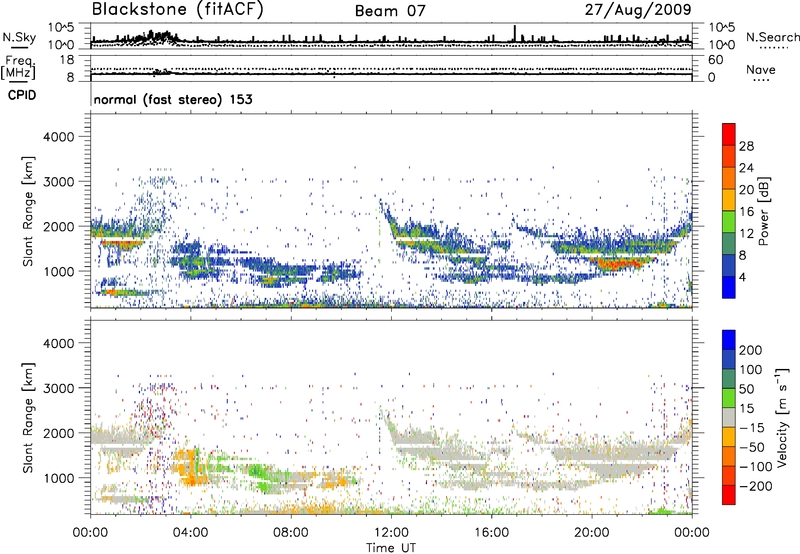The height and width of the screenshot is (554, 800).
Task: Click the '08:00' time tick label
Action: point(291,533)
